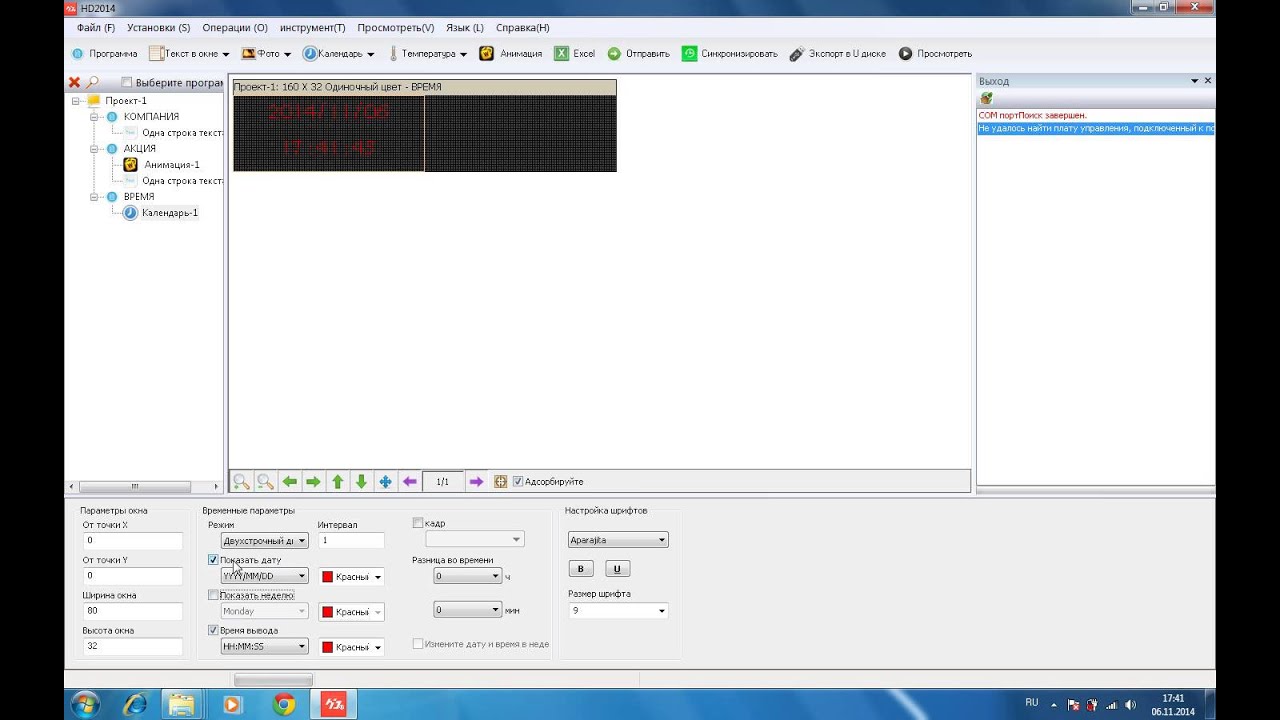1280x720 pixels.
Task: Open the Справка(H) menu
Action: pyautogui.click(x=523, y=28)
